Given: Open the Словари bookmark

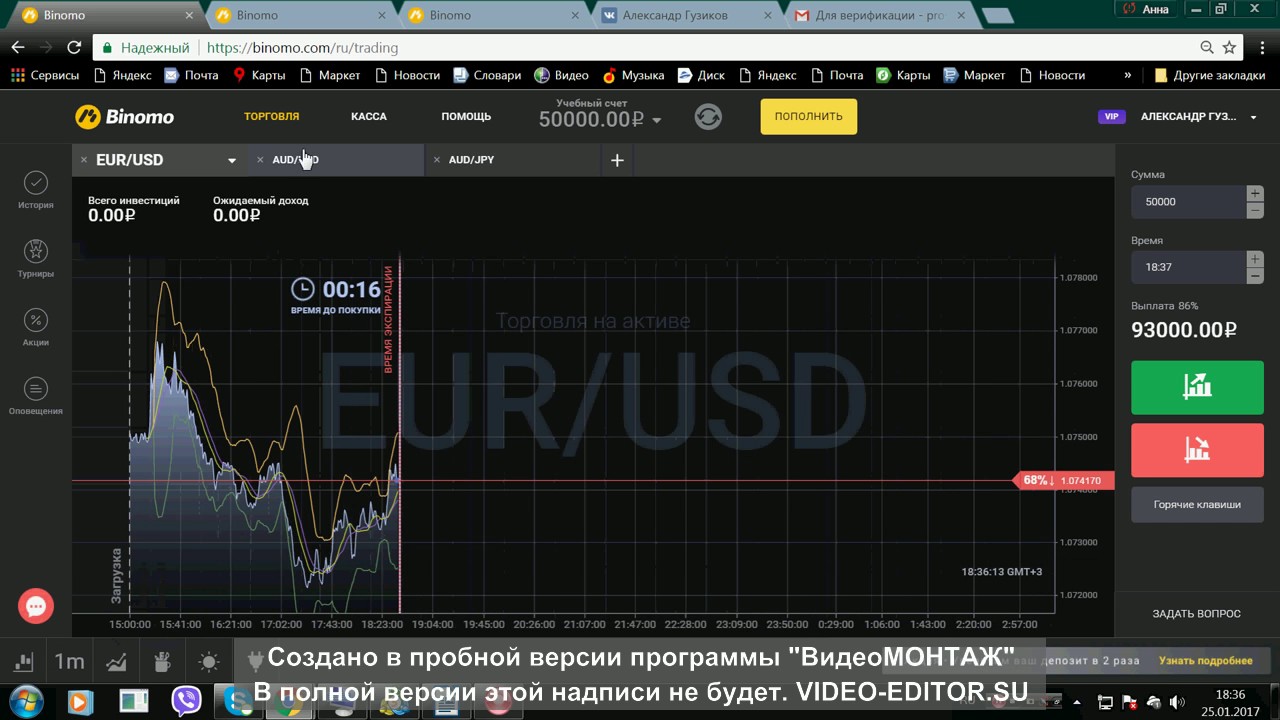Looking at the screenshot, I should [487, 75].
